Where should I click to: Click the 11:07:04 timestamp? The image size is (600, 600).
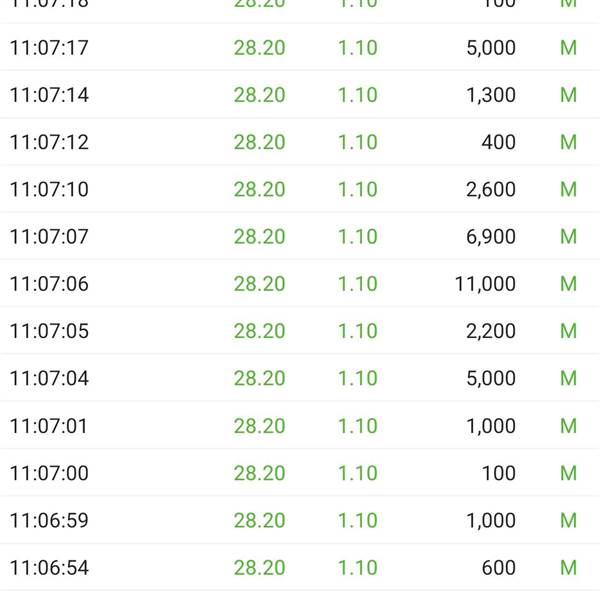pyautogui.click(x=49, y=378)
